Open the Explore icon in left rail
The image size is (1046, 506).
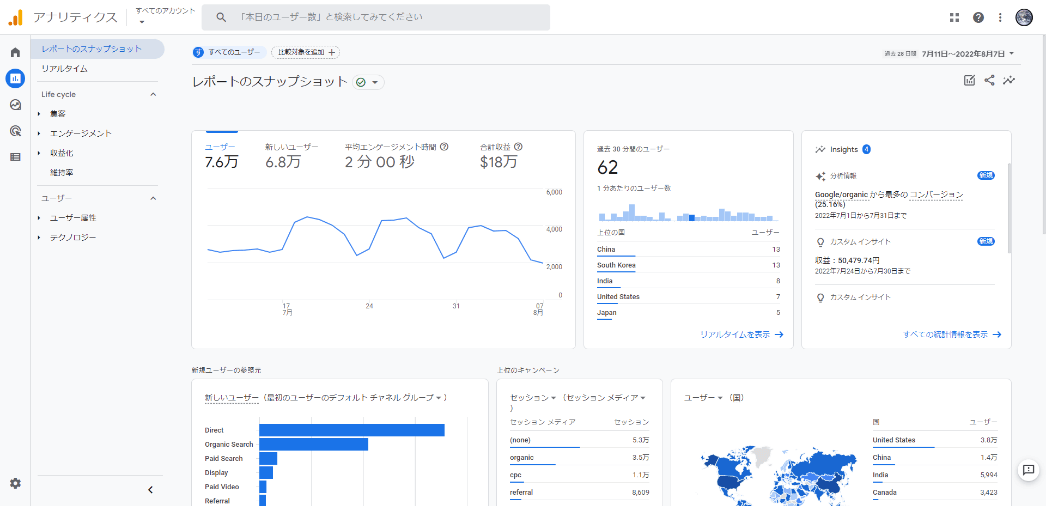(x=15, y=105)
